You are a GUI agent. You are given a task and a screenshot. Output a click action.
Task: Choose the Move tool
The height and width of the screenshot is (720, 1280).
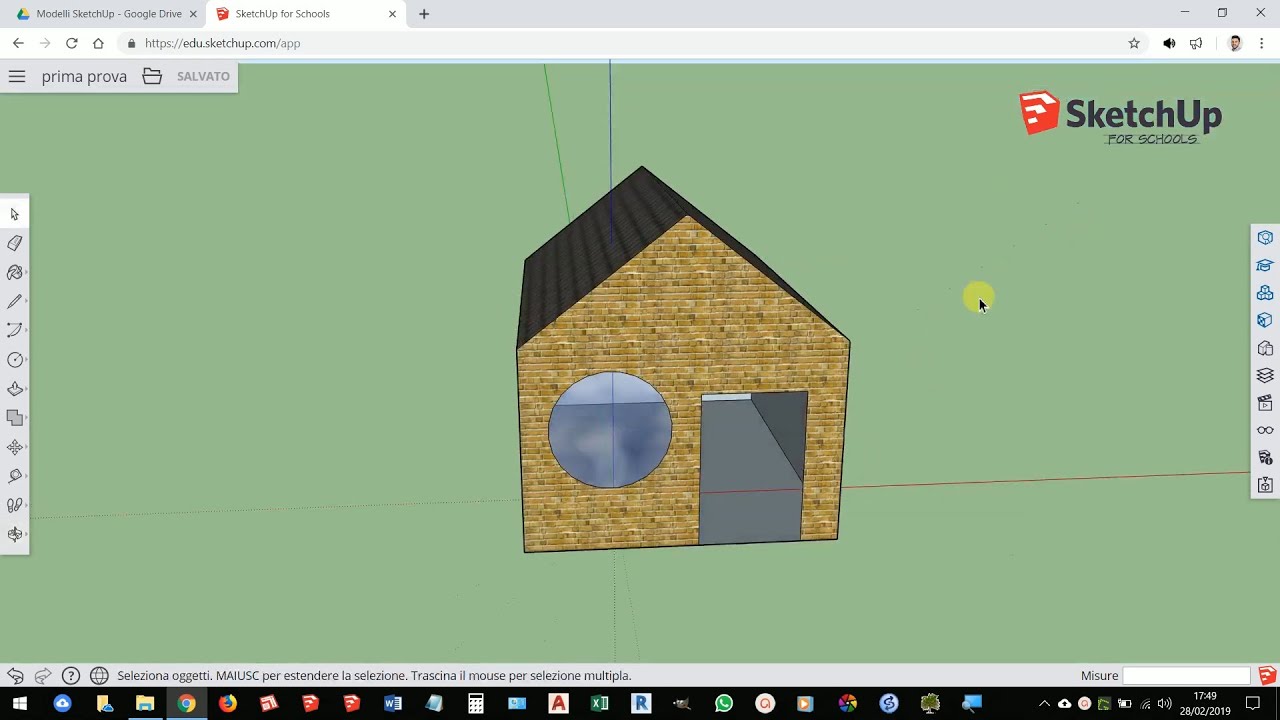pyautogui.click(x=14, y=447)
